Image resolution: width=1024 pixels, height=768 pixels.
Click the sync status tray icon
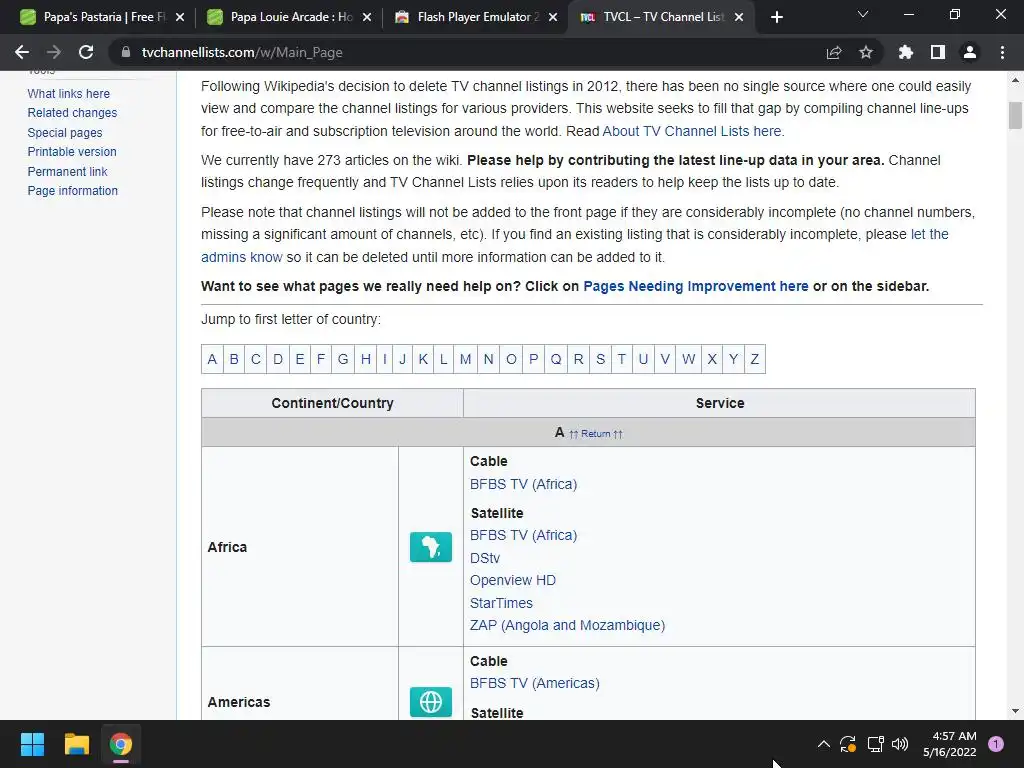tap(848, 744)
